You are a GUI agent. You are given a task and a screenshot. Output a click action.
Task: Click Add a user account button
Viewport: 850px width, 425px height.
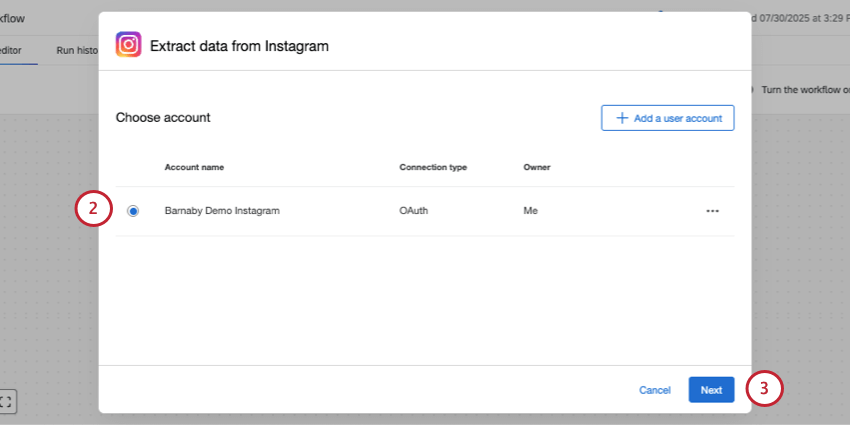[x=667, y=118]
